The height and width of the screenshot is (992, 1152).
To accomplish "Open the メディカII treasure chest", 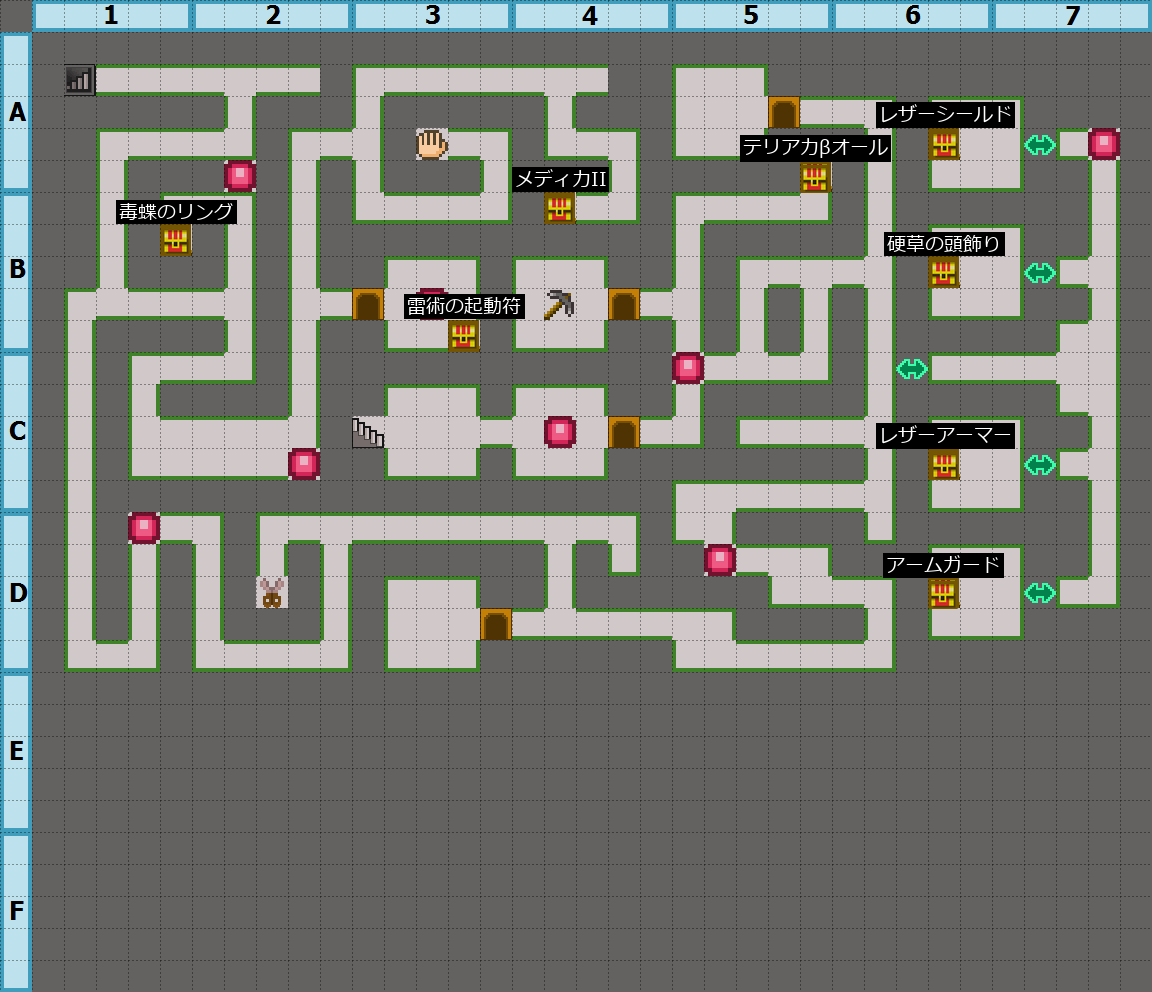I will [x=559, y=208].
